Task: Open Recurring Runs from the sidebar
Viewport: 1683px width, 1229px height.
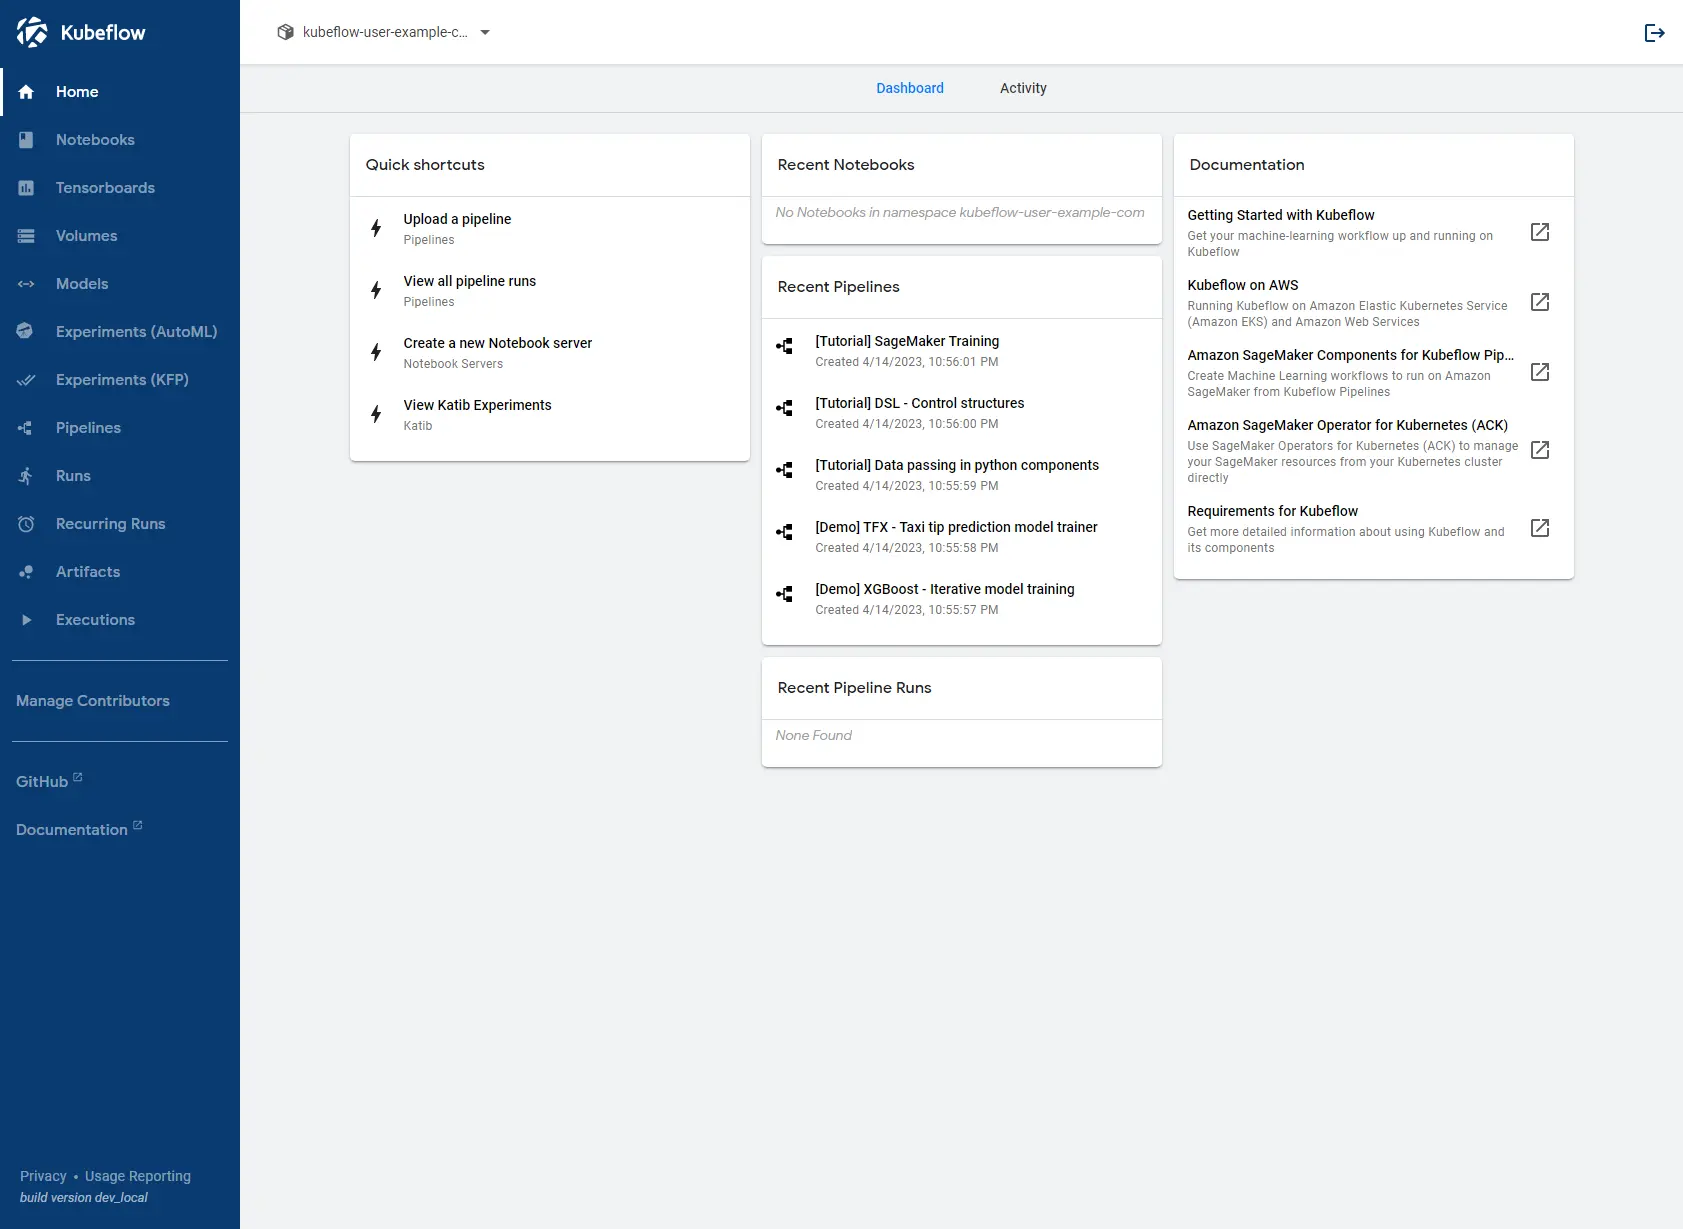Action: [120, 524]
